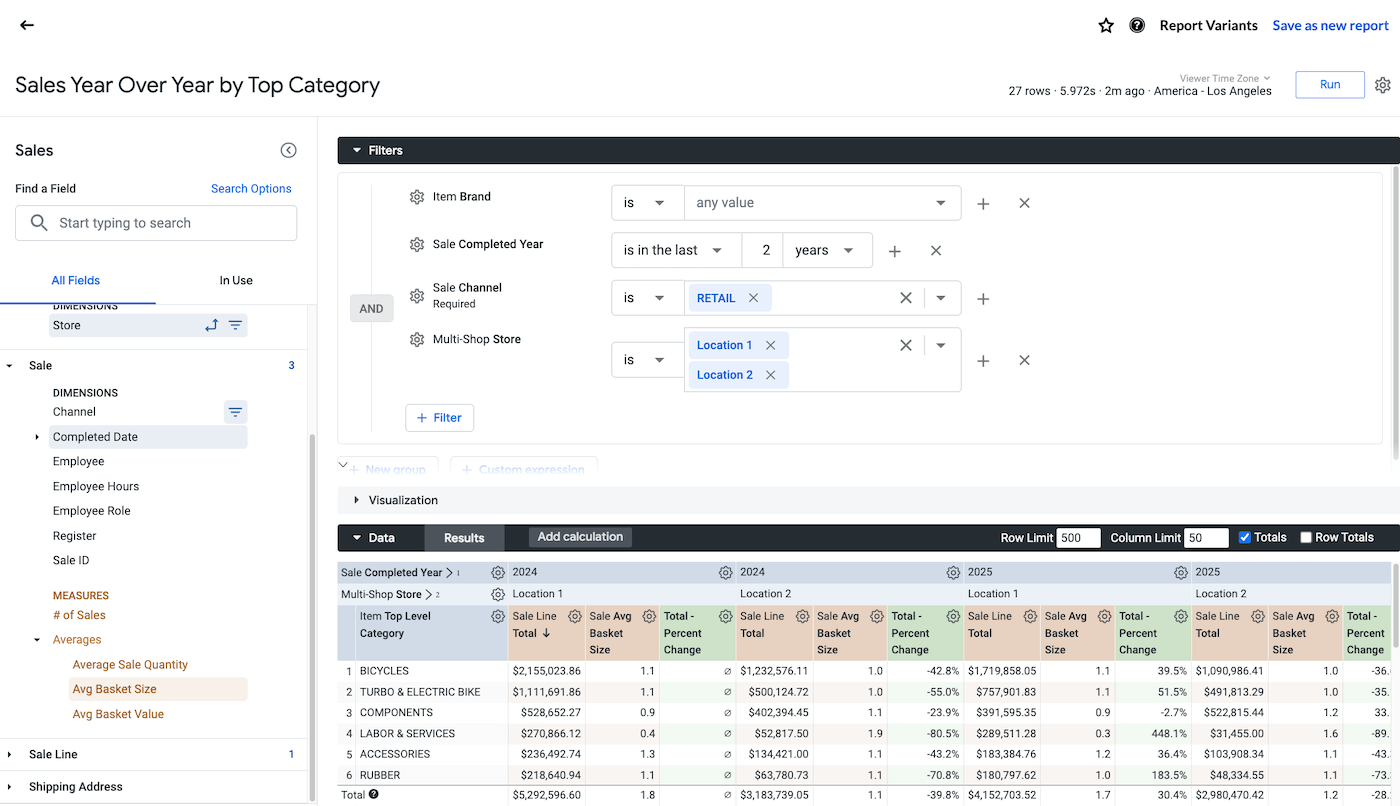Open the gear menu on the Sale Line Total column
This screenshot has width=1400, height=806.
point(574,616)
